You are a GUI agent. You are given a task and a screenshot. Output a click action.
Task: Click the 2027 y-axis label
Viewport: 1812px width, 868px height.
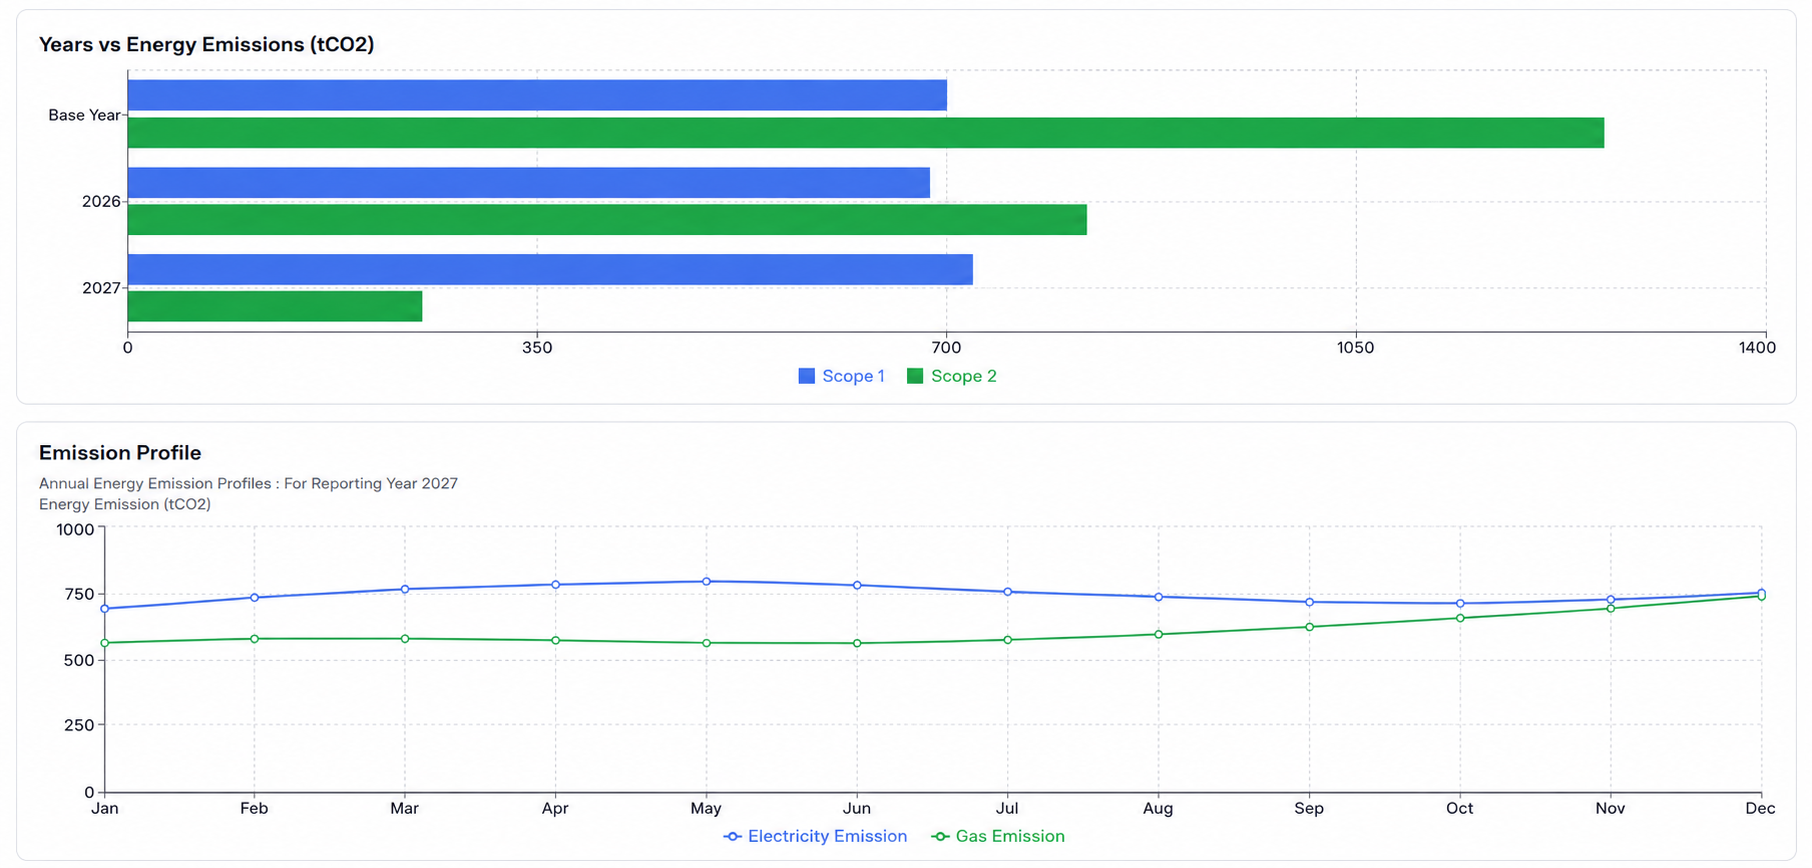click(101, 288)
